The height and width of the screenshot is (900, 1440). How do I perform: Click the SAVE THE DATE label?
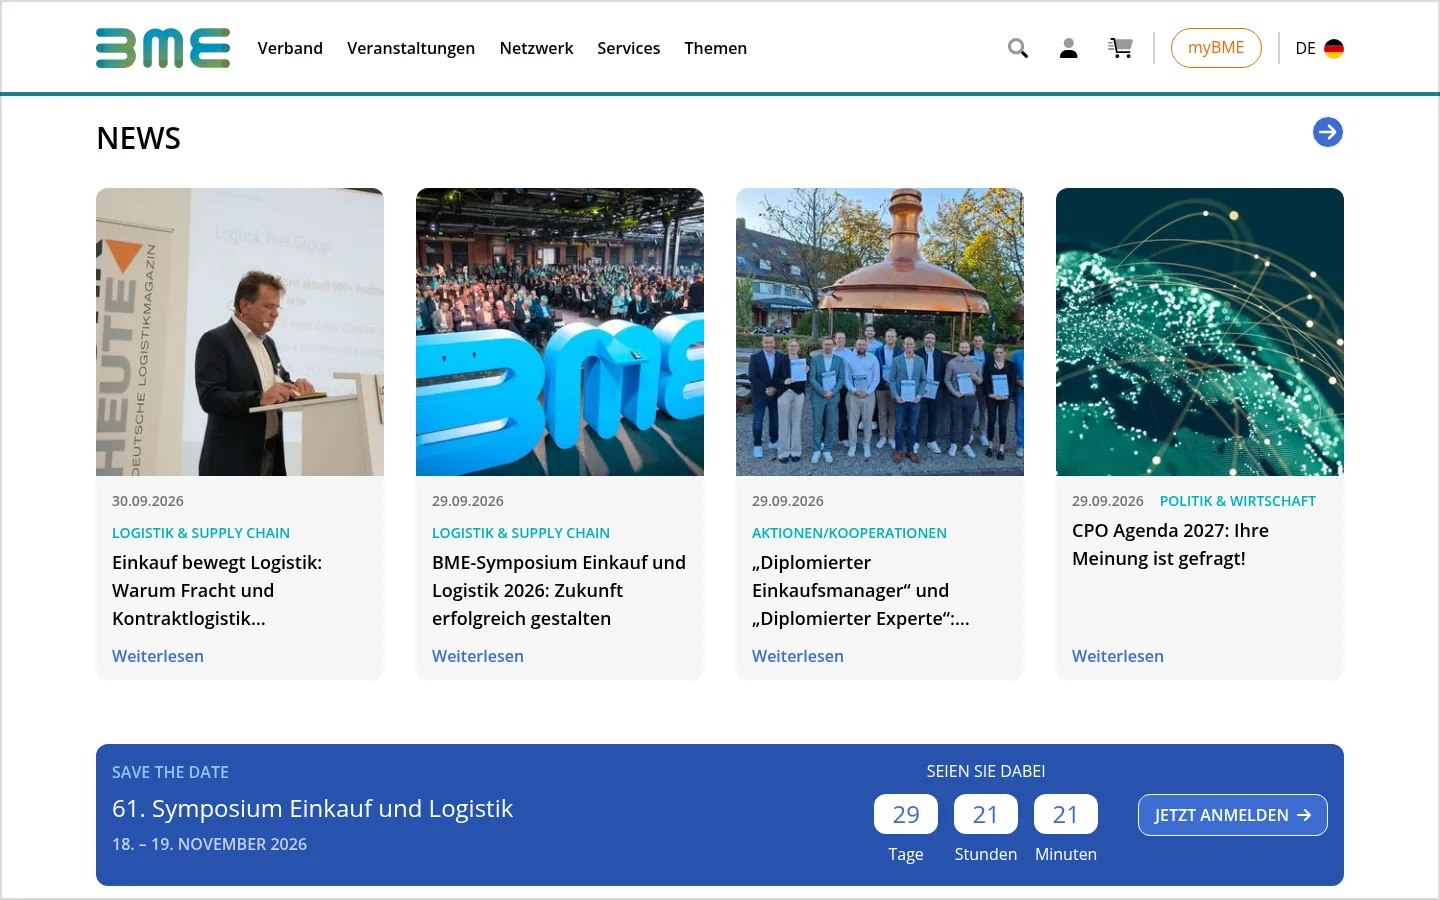(170, 772)
